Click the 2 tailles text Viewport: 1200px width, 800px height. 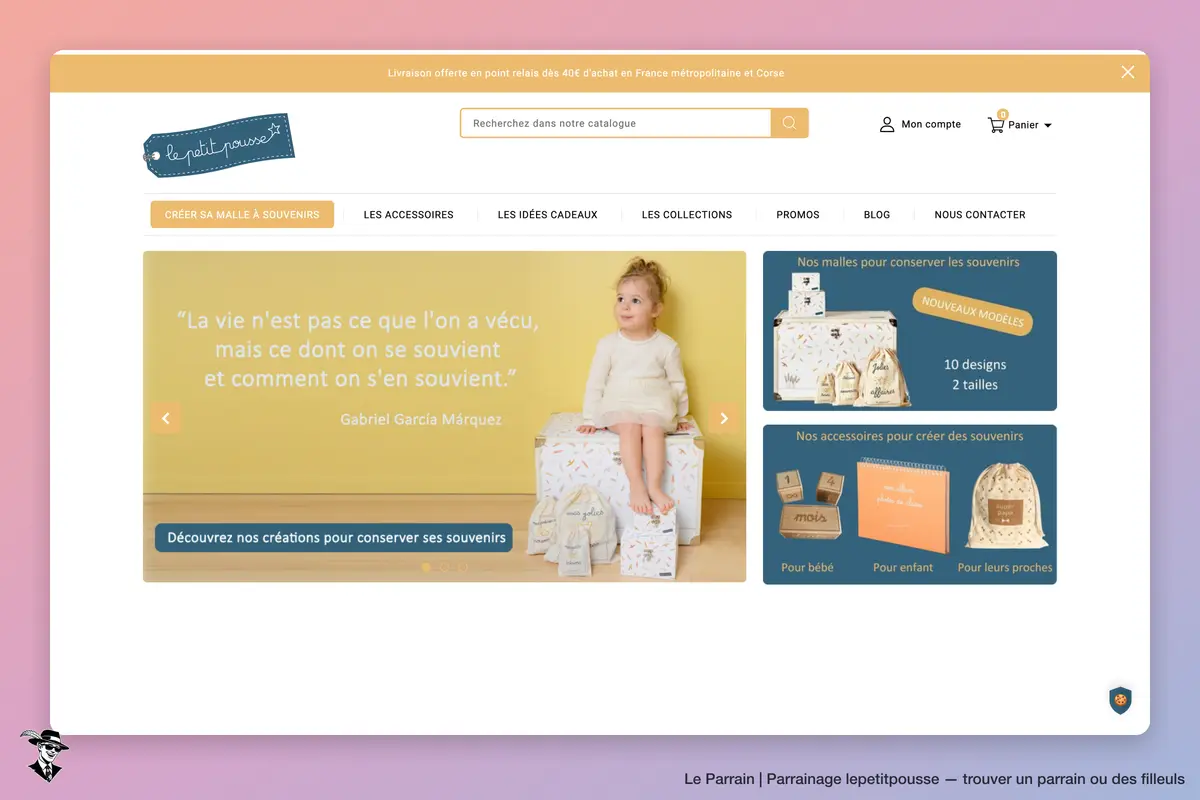pyautogui.click(x=975, y=385)
